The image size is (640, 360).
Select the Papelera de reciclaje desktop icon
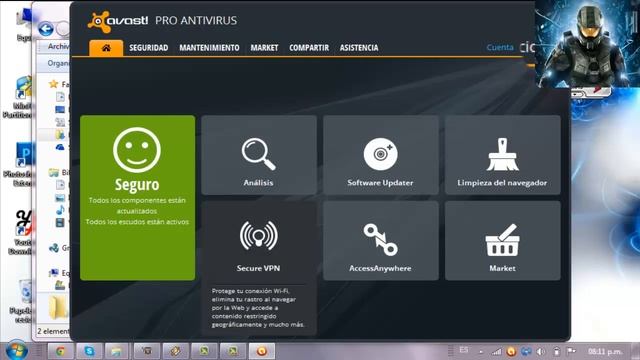click(x=21, y=301)
